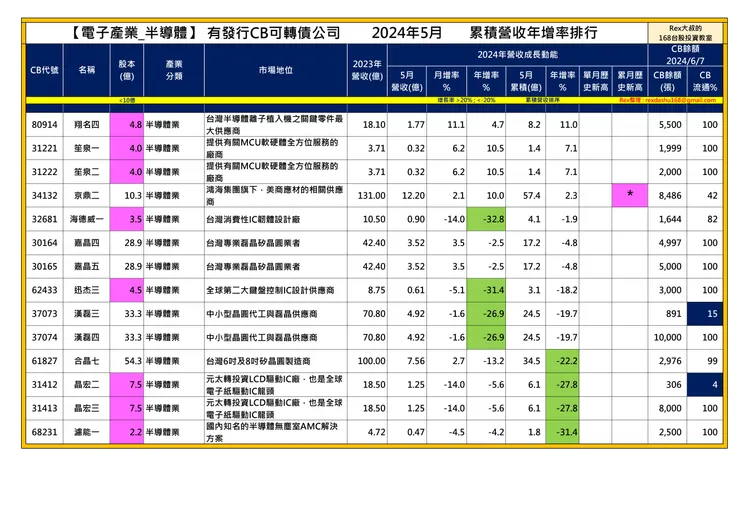The image size is (740, 523).
Task: Click green cell -31.4 in row 62433
Action: (x=486, y=290)
